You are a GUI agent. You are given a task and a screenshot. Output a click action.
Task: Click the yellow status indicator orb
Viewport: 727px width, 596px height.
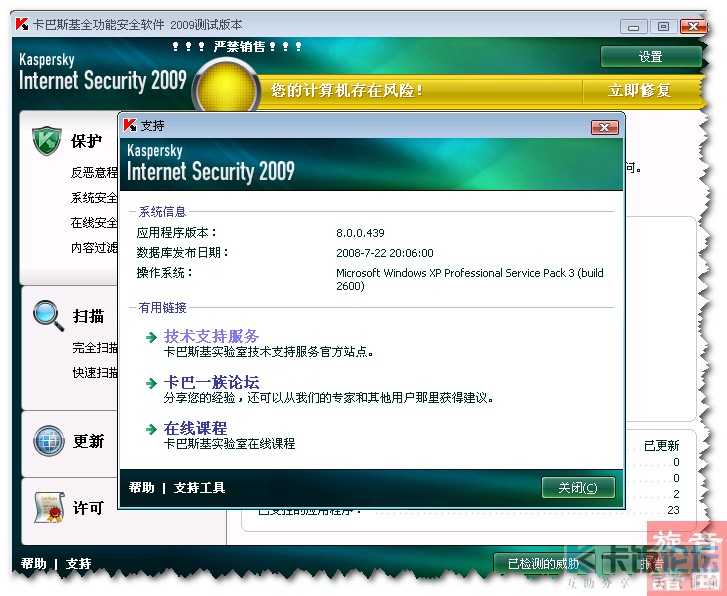coord(226,89)
